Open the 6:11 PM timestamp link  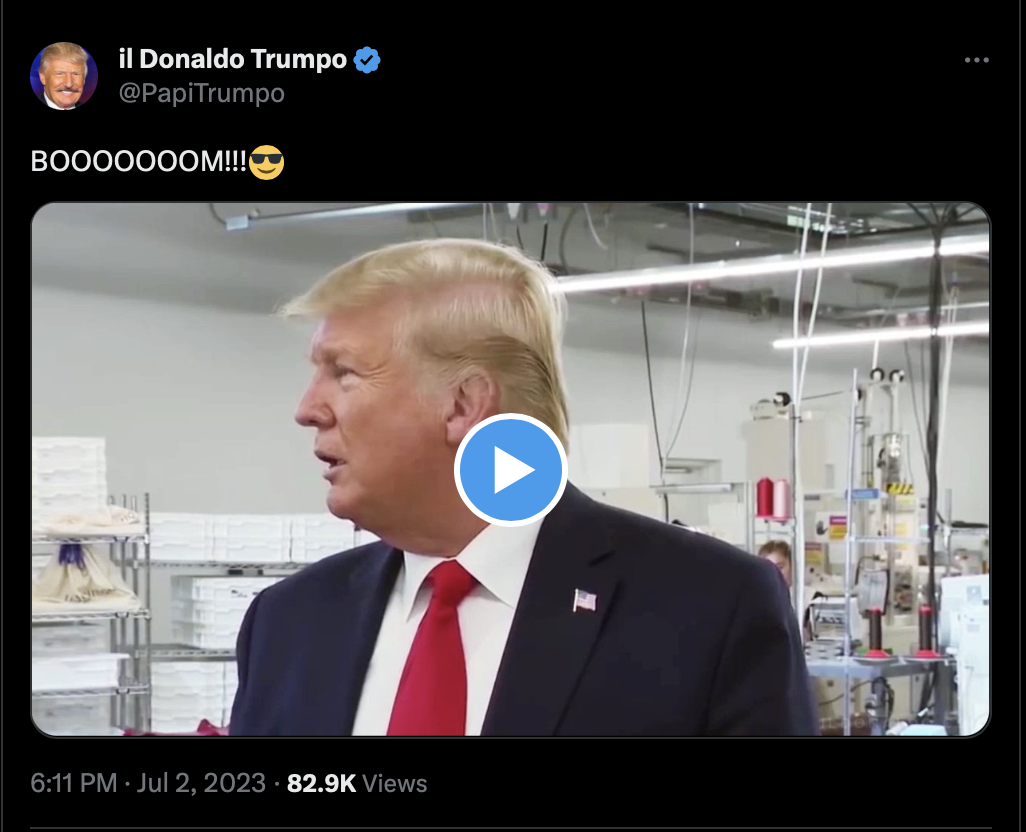click(73, 783)
